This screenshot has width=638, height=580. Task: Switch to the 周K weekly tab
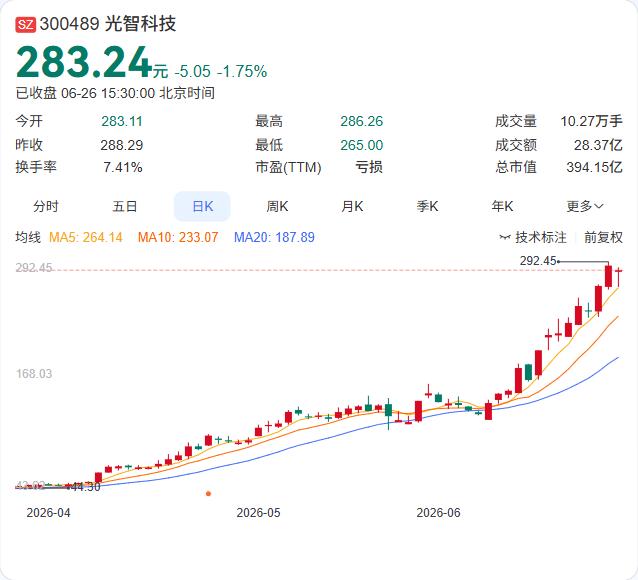[x=277, y=206]
